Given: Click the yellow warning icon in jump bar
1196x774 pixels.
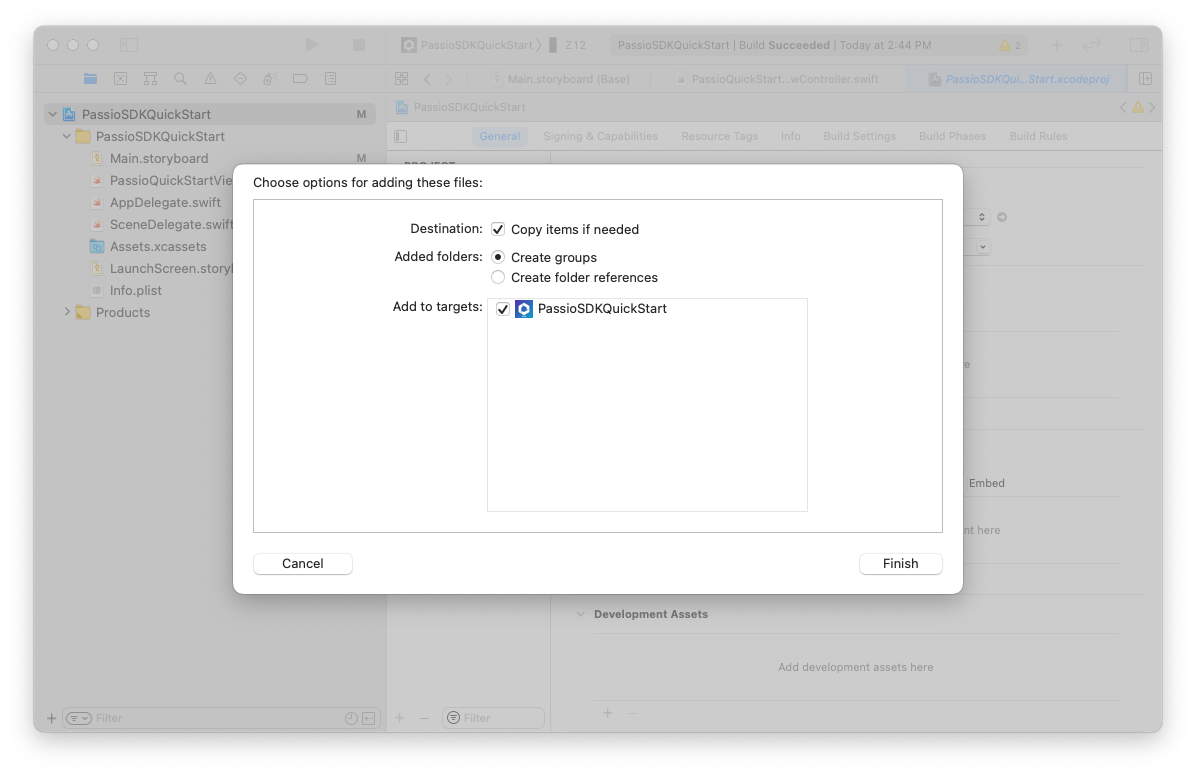Looking at the screenshot, I should [1137, 108].
